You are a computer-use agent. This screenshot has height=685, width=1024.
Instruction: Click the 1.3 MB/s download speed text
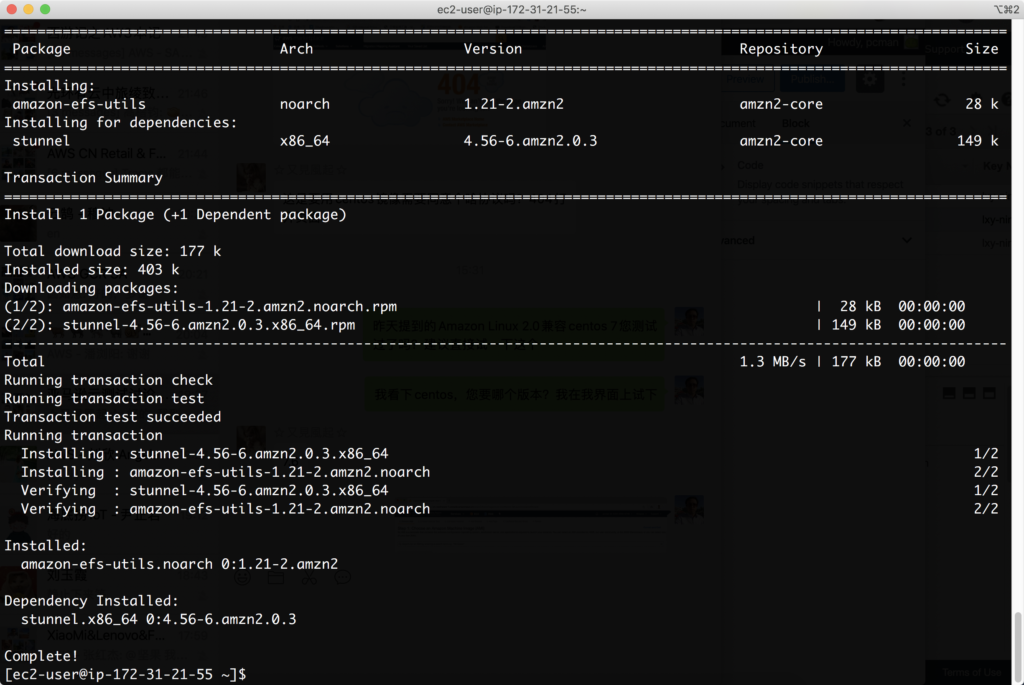772,362
